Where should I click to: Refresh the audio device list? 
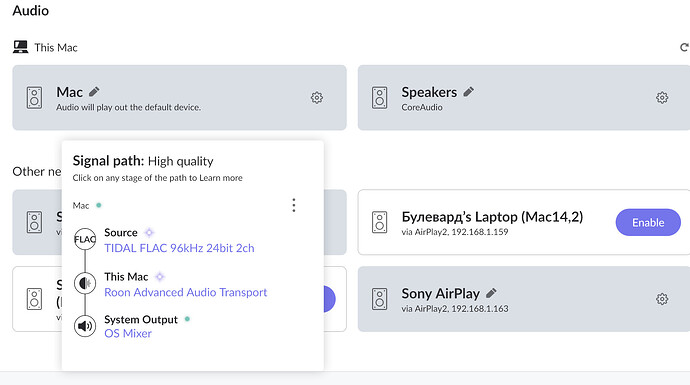pos(684,47)
